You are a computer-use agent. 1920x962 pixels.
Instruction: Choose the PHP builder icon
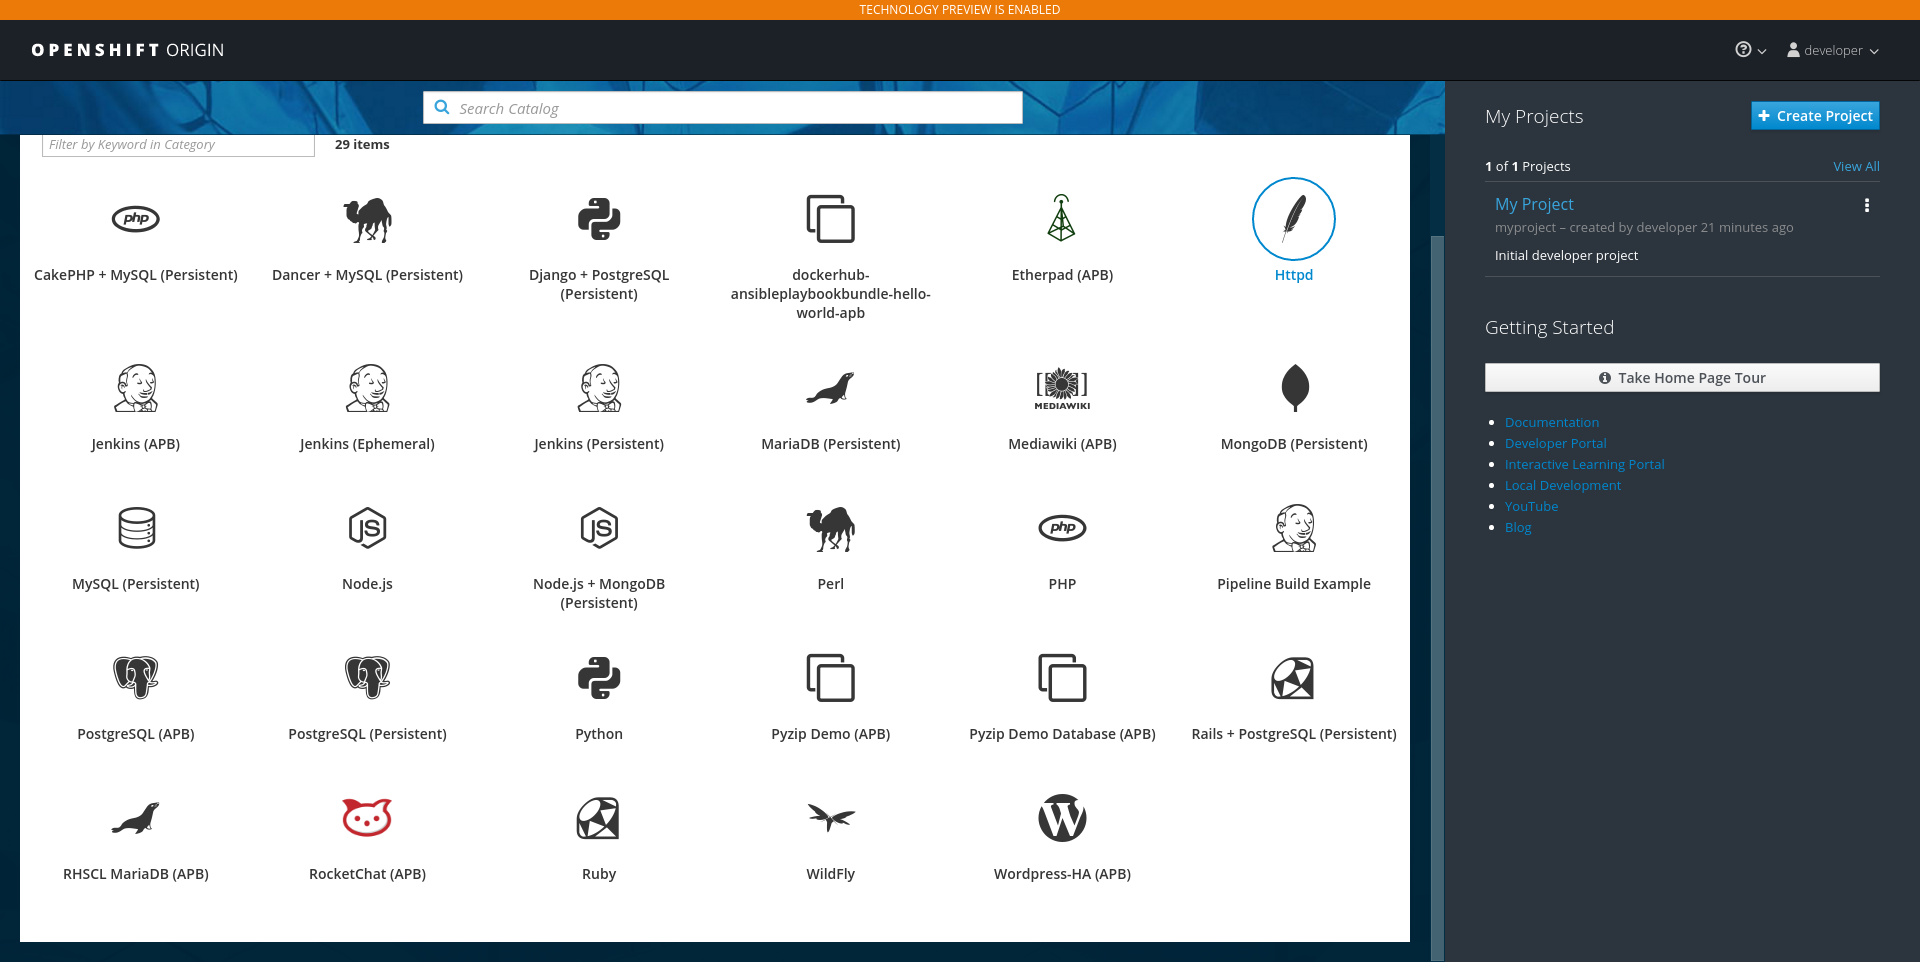point(1062,528)
